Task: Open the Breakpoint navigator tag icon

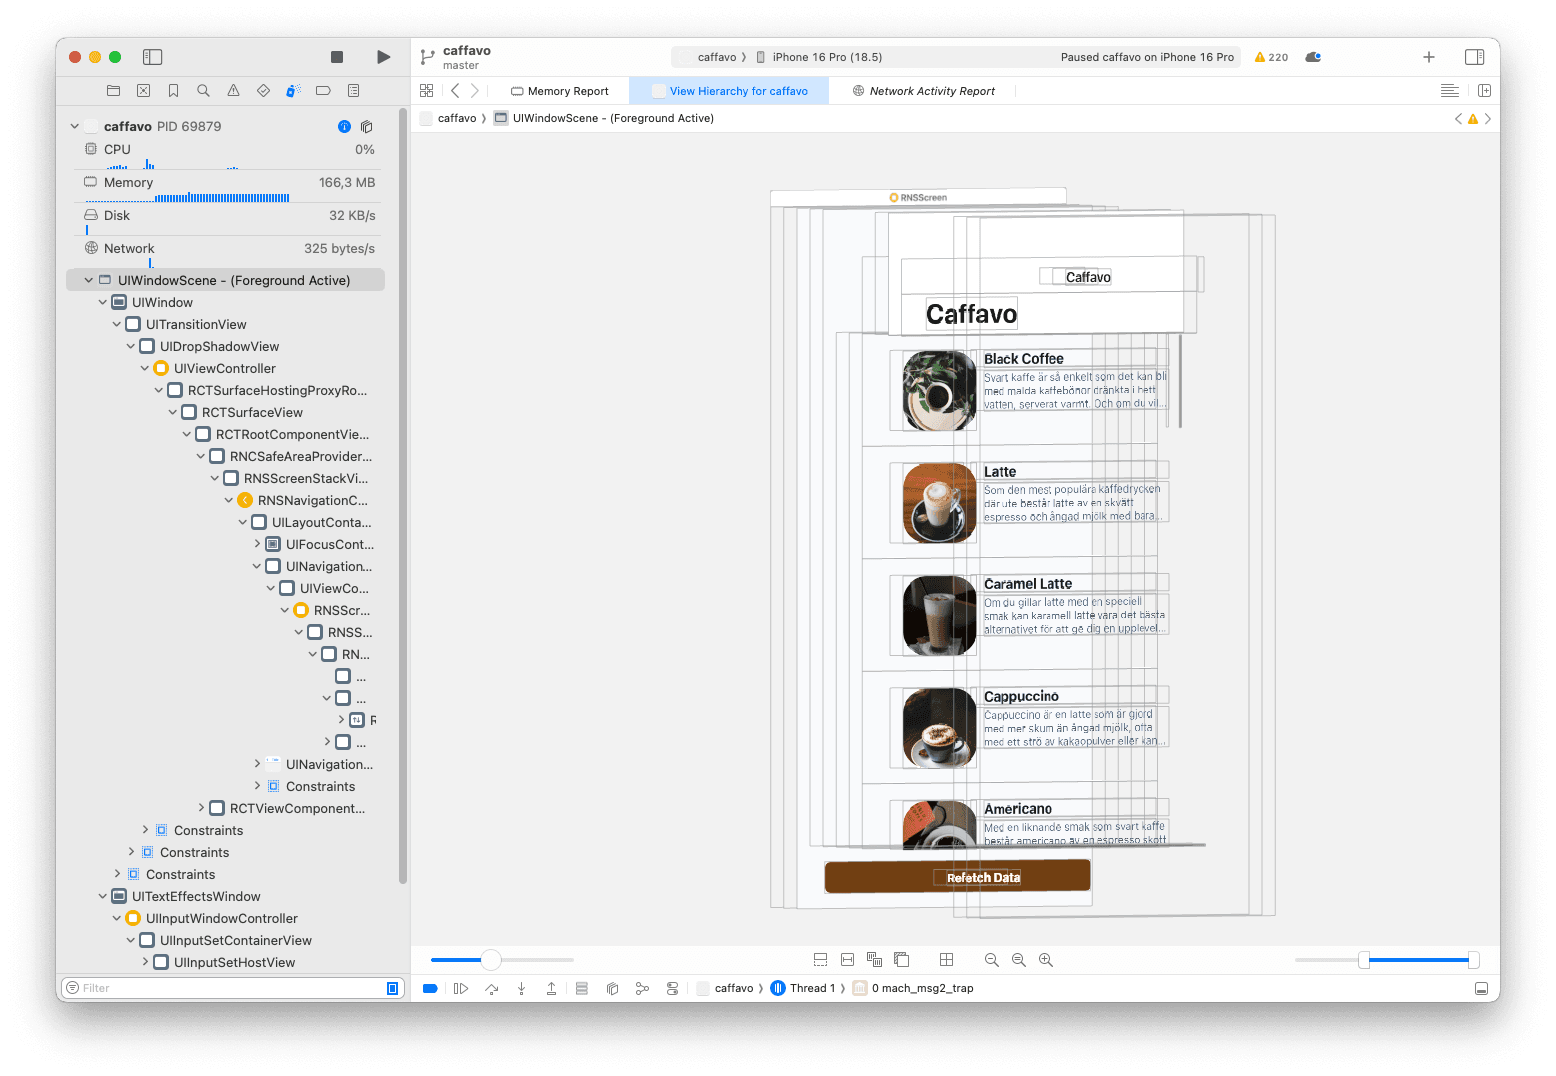Action: pyautogui.click(x=323, y=91)
